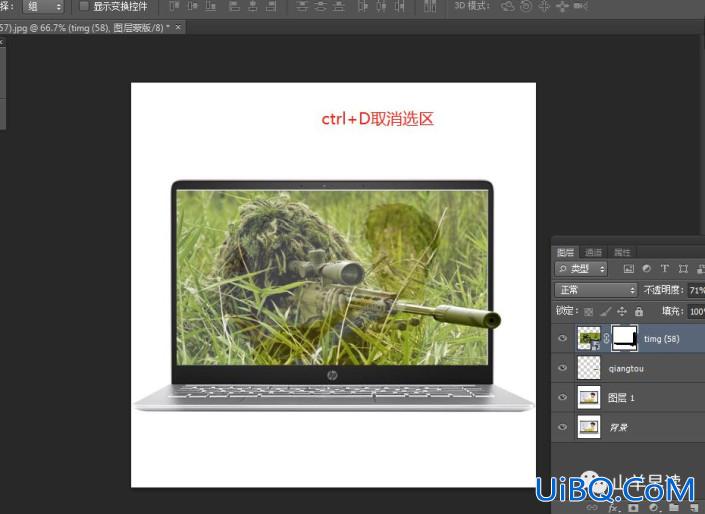Click the new group folder icon

click(674, 508)
